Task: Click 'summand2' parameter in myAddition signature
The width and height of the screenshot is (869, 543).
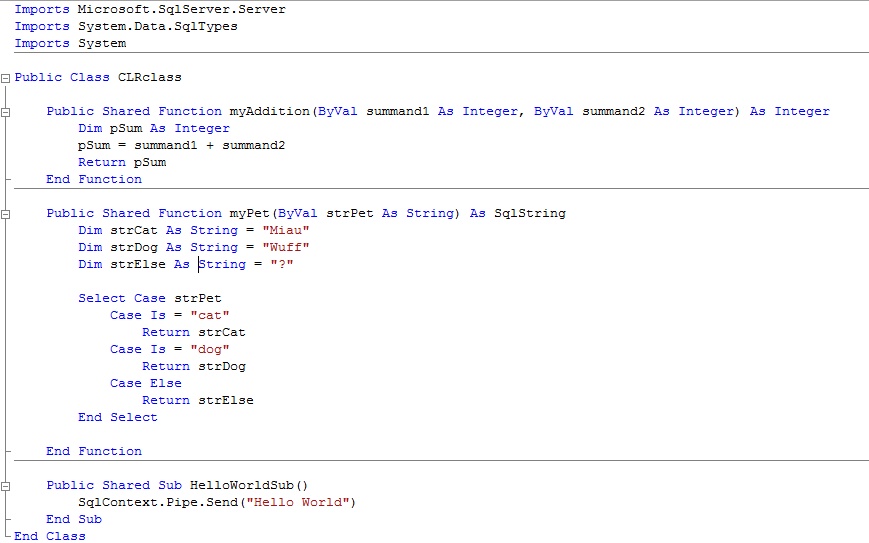Action: point(614,111)
